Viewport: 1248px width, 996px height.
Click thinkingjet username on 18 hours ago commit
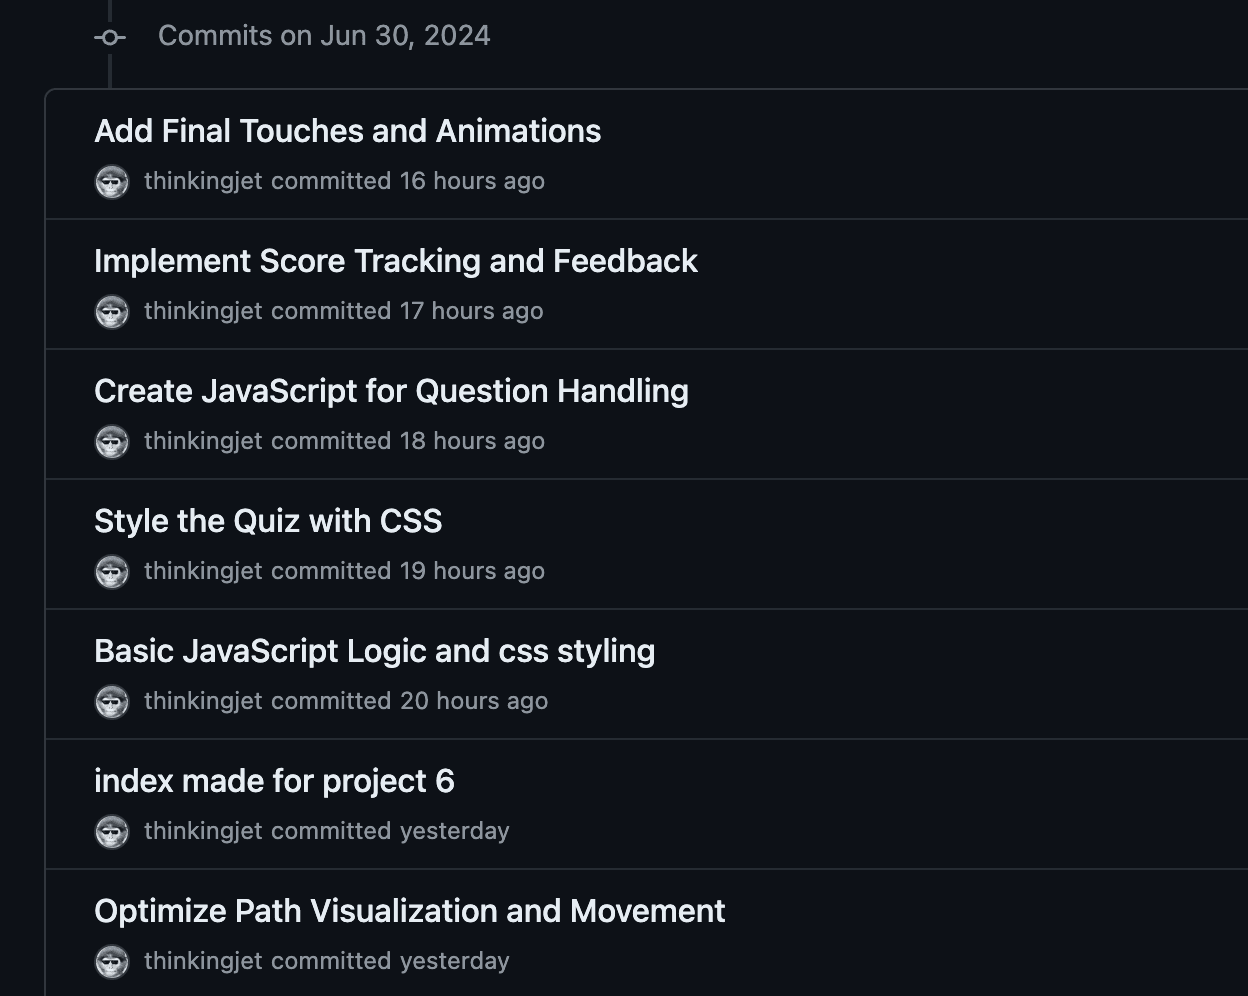(203, 441)
